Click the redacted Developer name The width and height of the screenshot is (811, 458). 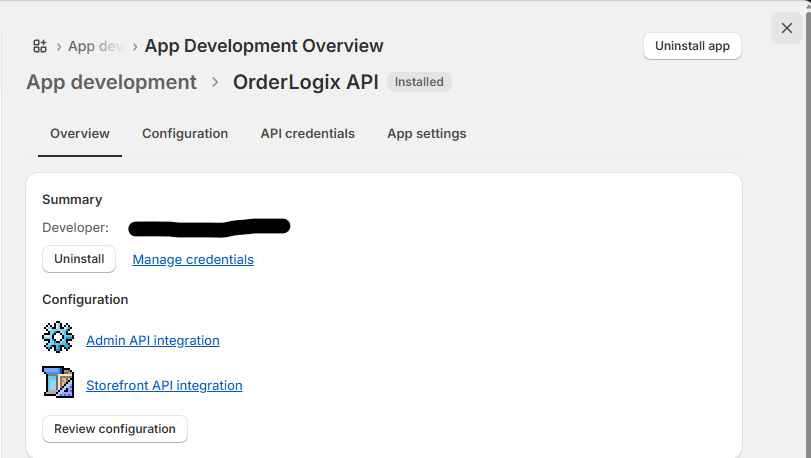coord(209,227)
